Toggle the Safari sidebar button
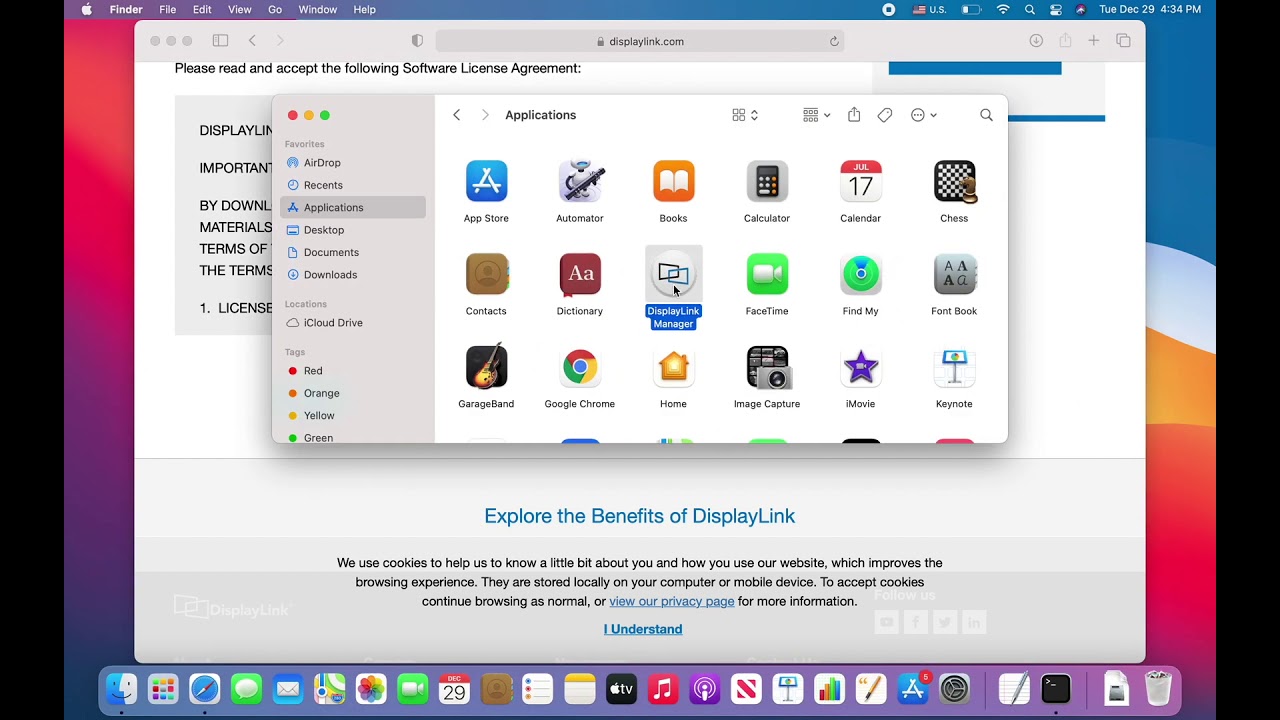The width and height of the screenshot is (1280, 720). coord(220,41)
